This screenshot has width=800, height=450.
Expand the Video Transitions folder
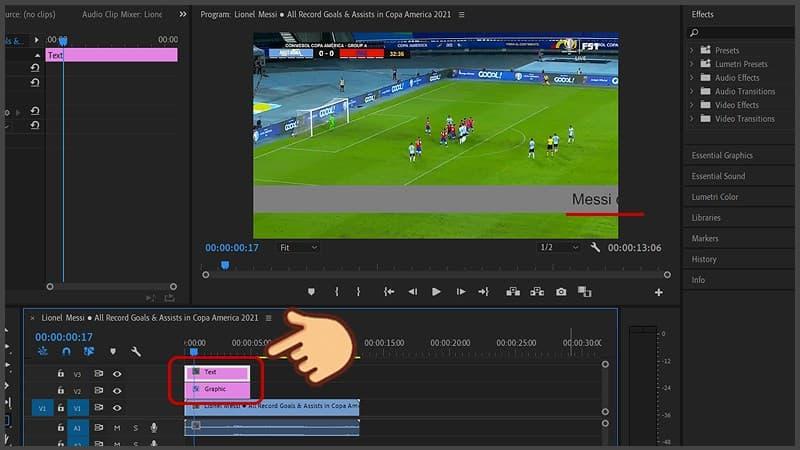692,119
